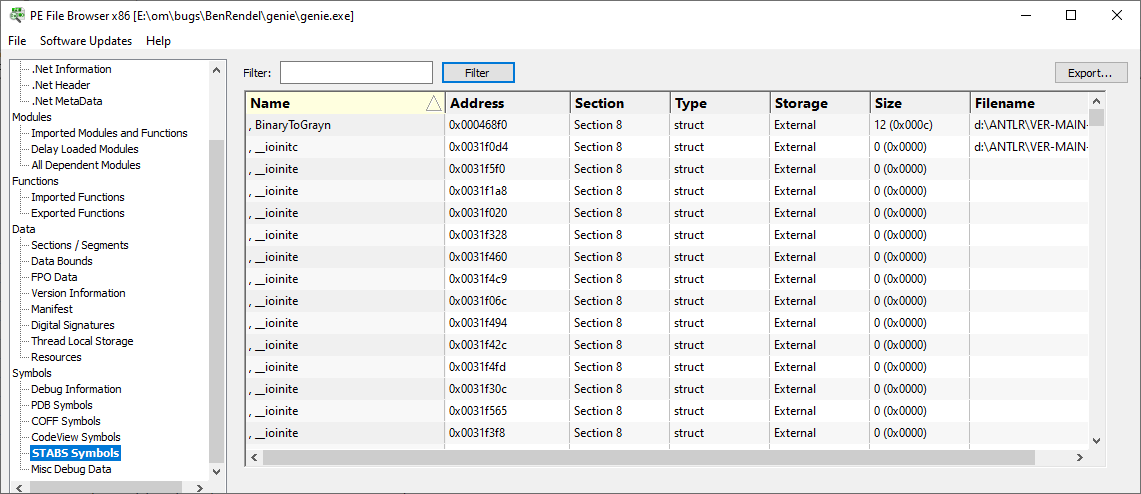Select COFF Symbols tree item
This screenshot has width=1141, height=494.
click(x=65, y=421)
